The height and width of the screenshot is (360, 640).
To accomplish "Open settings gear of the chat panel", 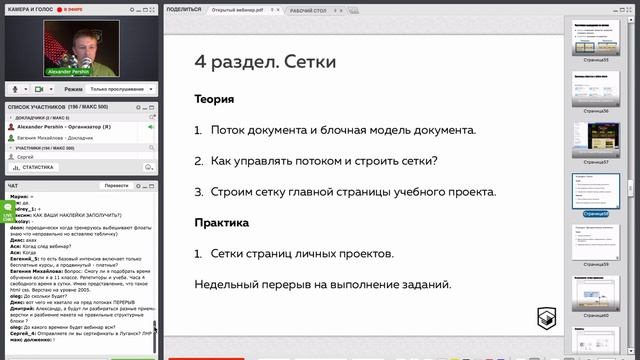I will [x=138, y=186].
